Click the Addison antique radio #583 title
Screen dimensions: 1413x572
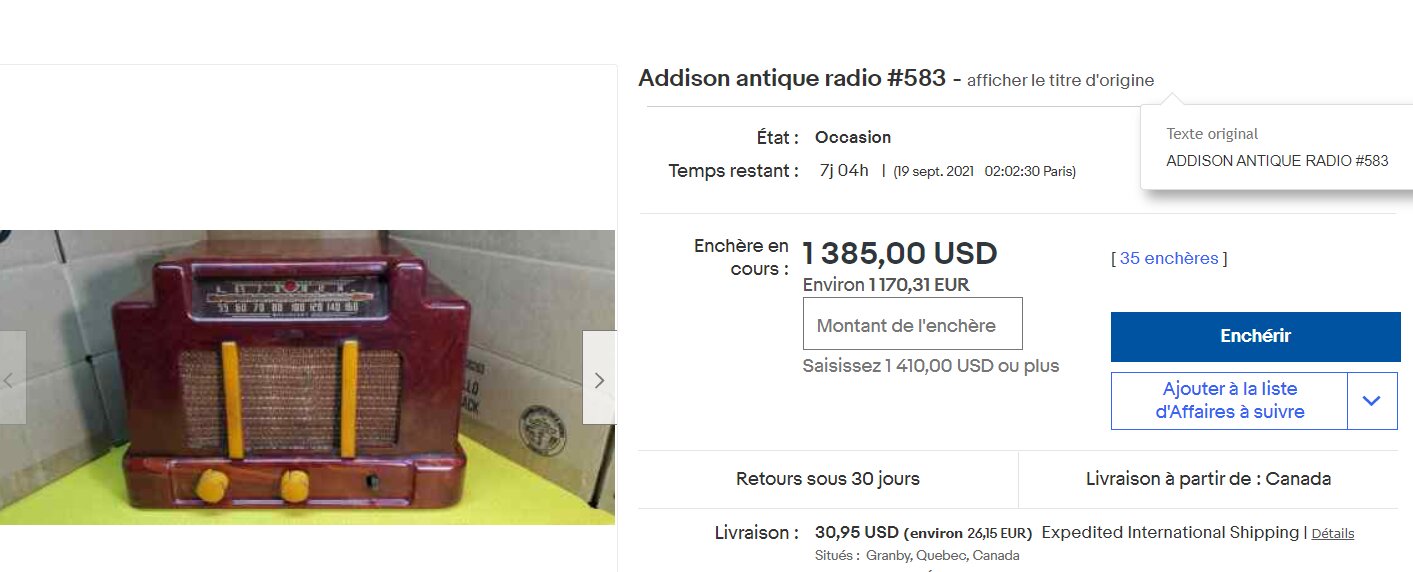point(792,78)
